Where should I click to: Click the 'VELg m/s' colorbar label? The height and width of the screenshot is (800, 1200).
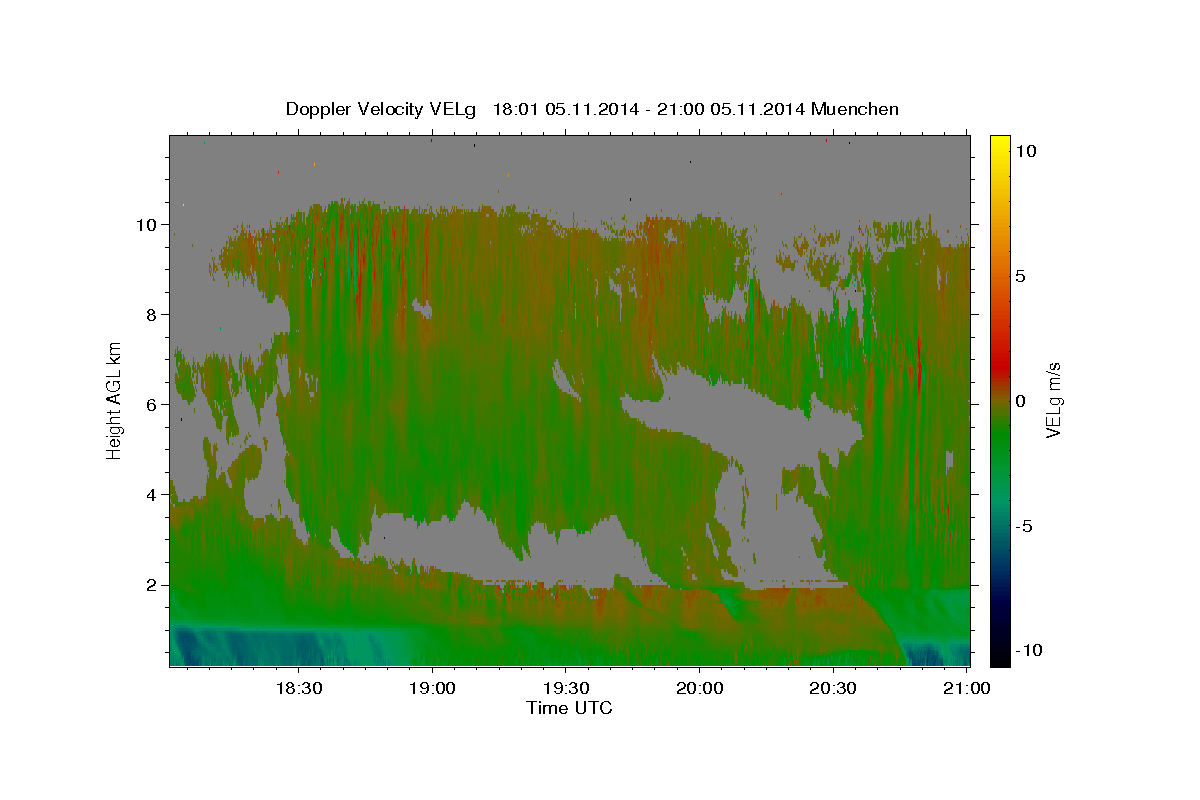coord(1053,400)
